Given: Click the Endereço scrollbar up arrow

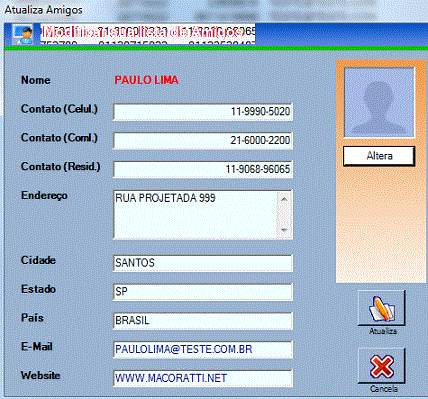Looking at the screenshot, I should coord(284,199).
